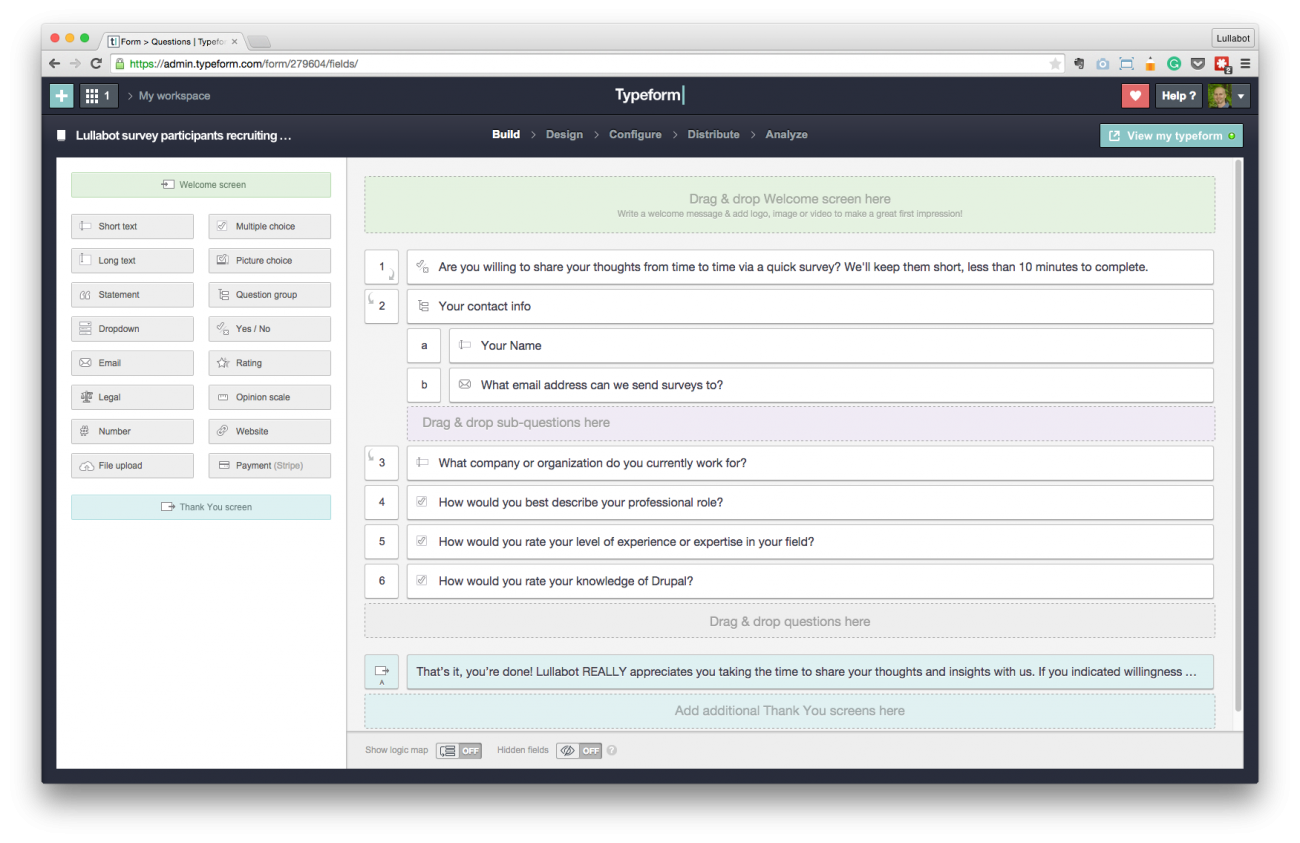
Task: Select the Short text field type
Action: 132,227
